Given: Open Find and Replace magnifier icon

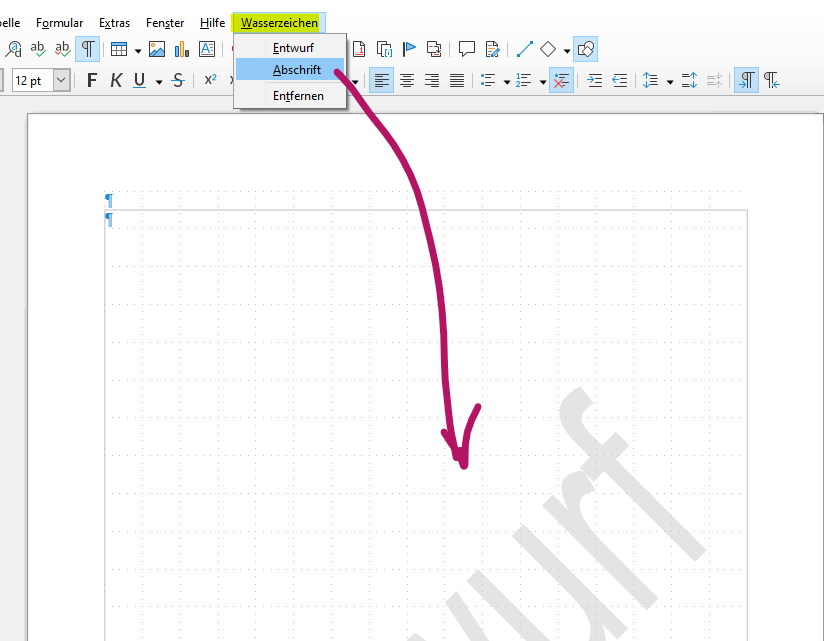Looking at the screenshot, I should click(13, 49).
